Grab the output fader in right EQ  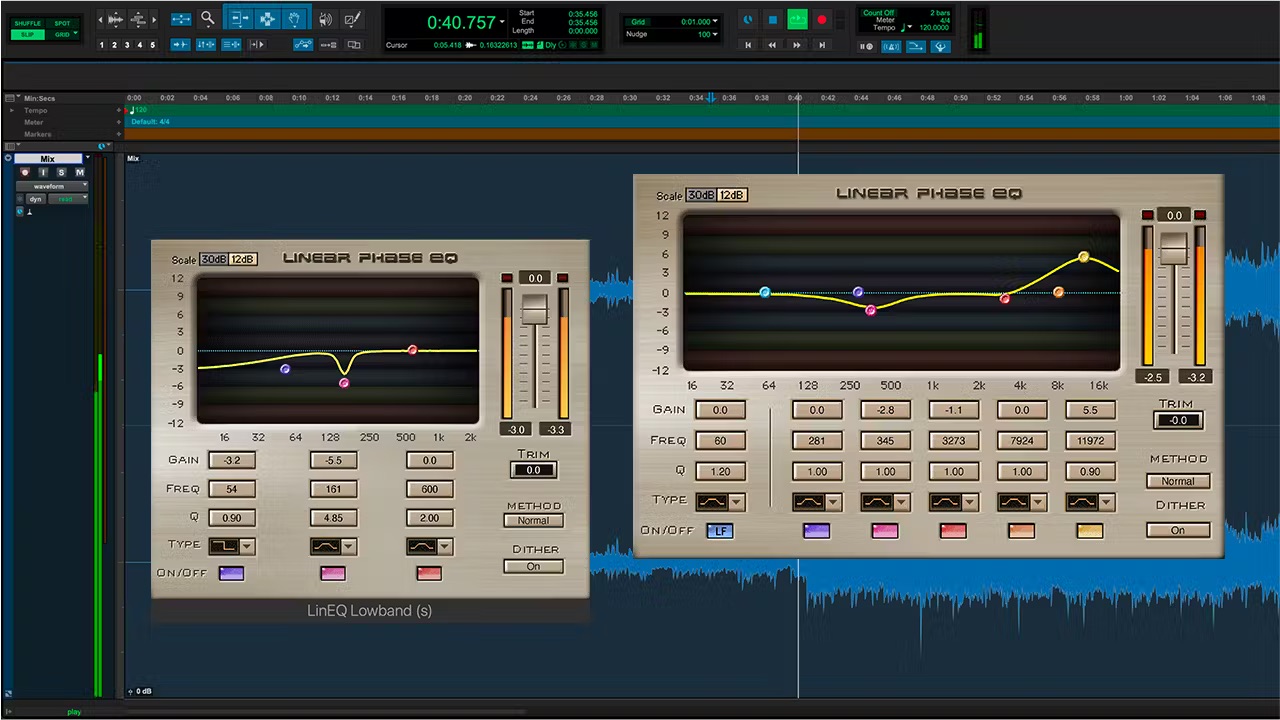coord(1174,249)
